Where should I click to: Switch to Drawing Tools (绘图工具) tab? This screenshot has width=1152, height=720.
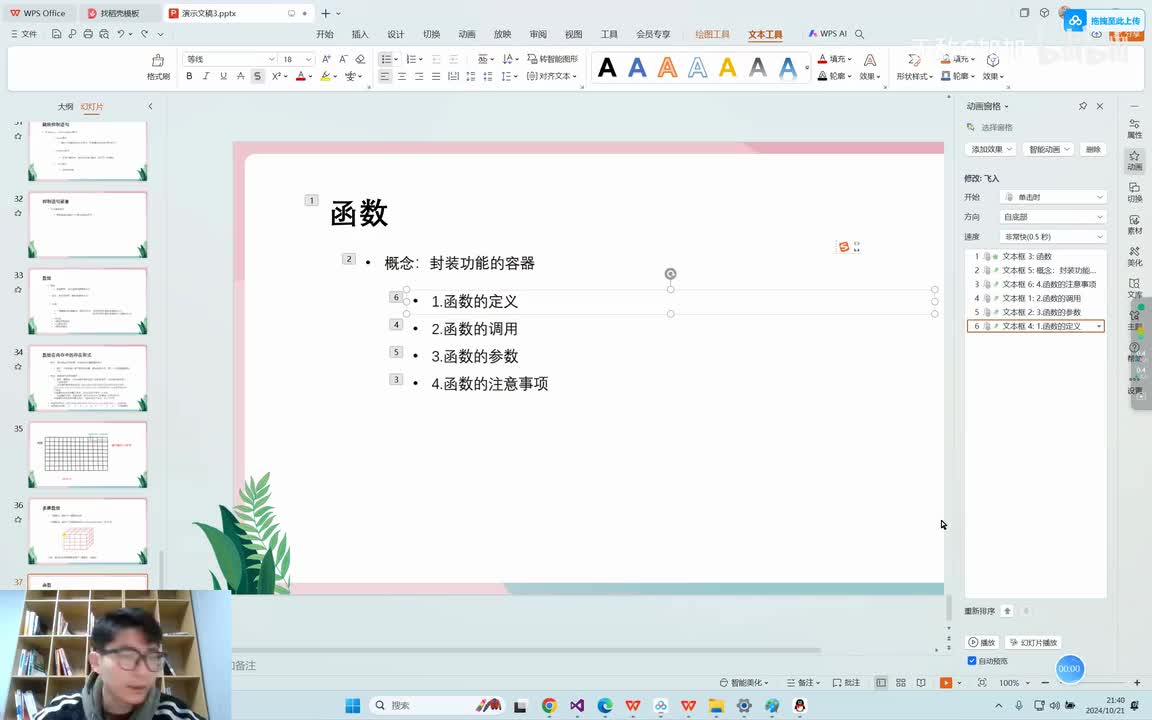pyautogui.click(x=713, y=35)
